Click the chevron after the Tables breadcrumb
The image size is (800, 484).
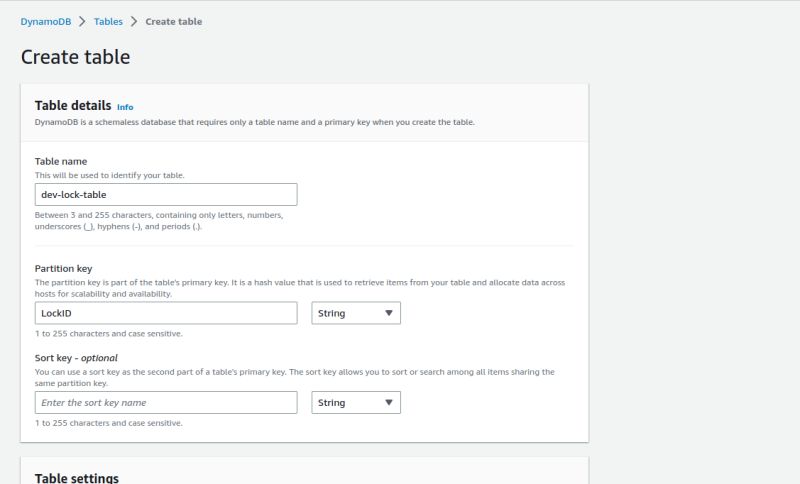[133, 21]
